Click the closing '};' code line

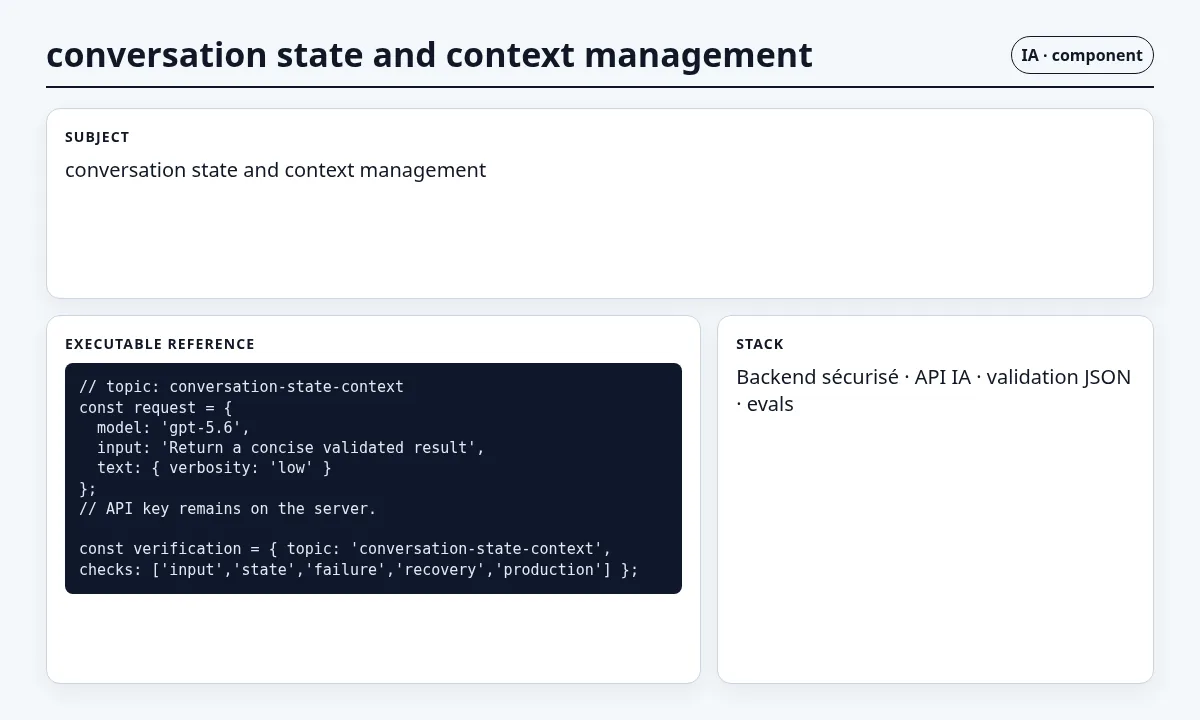tap(88, 488)
